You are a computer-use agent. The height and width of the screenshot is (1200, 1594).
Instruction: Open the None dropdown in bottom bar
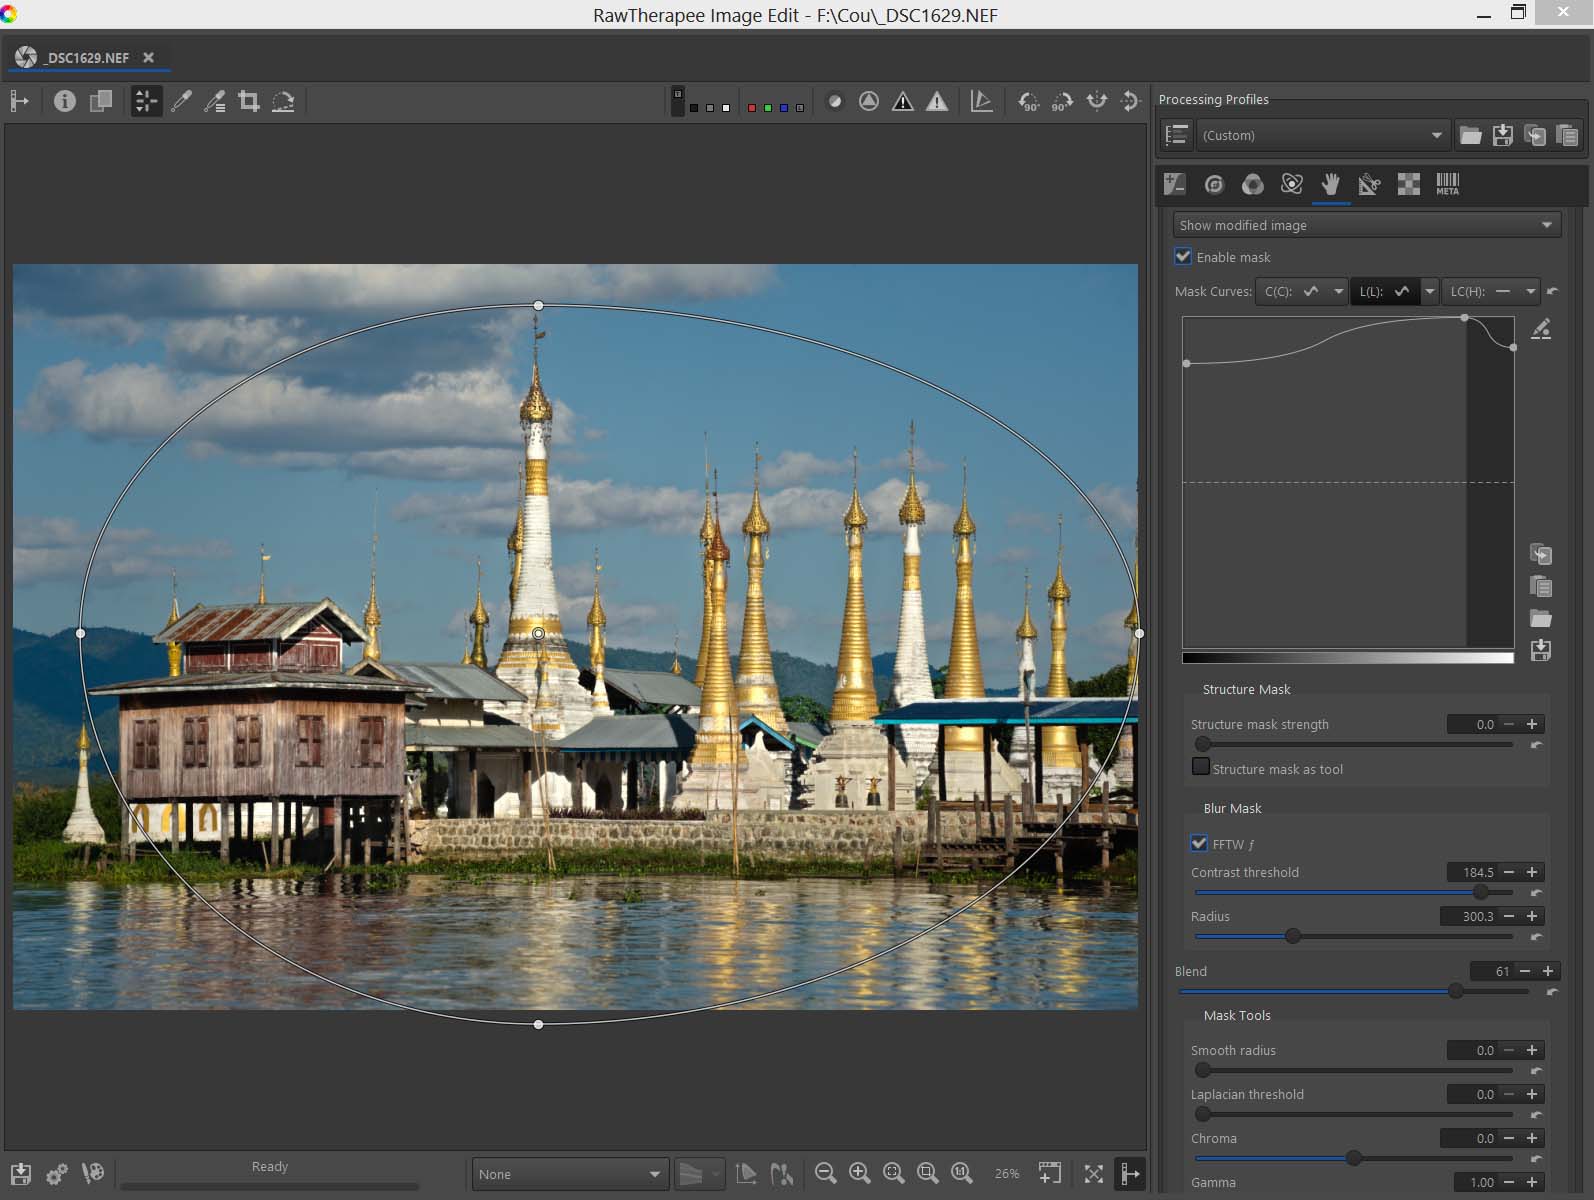(x=568, y=1174)
